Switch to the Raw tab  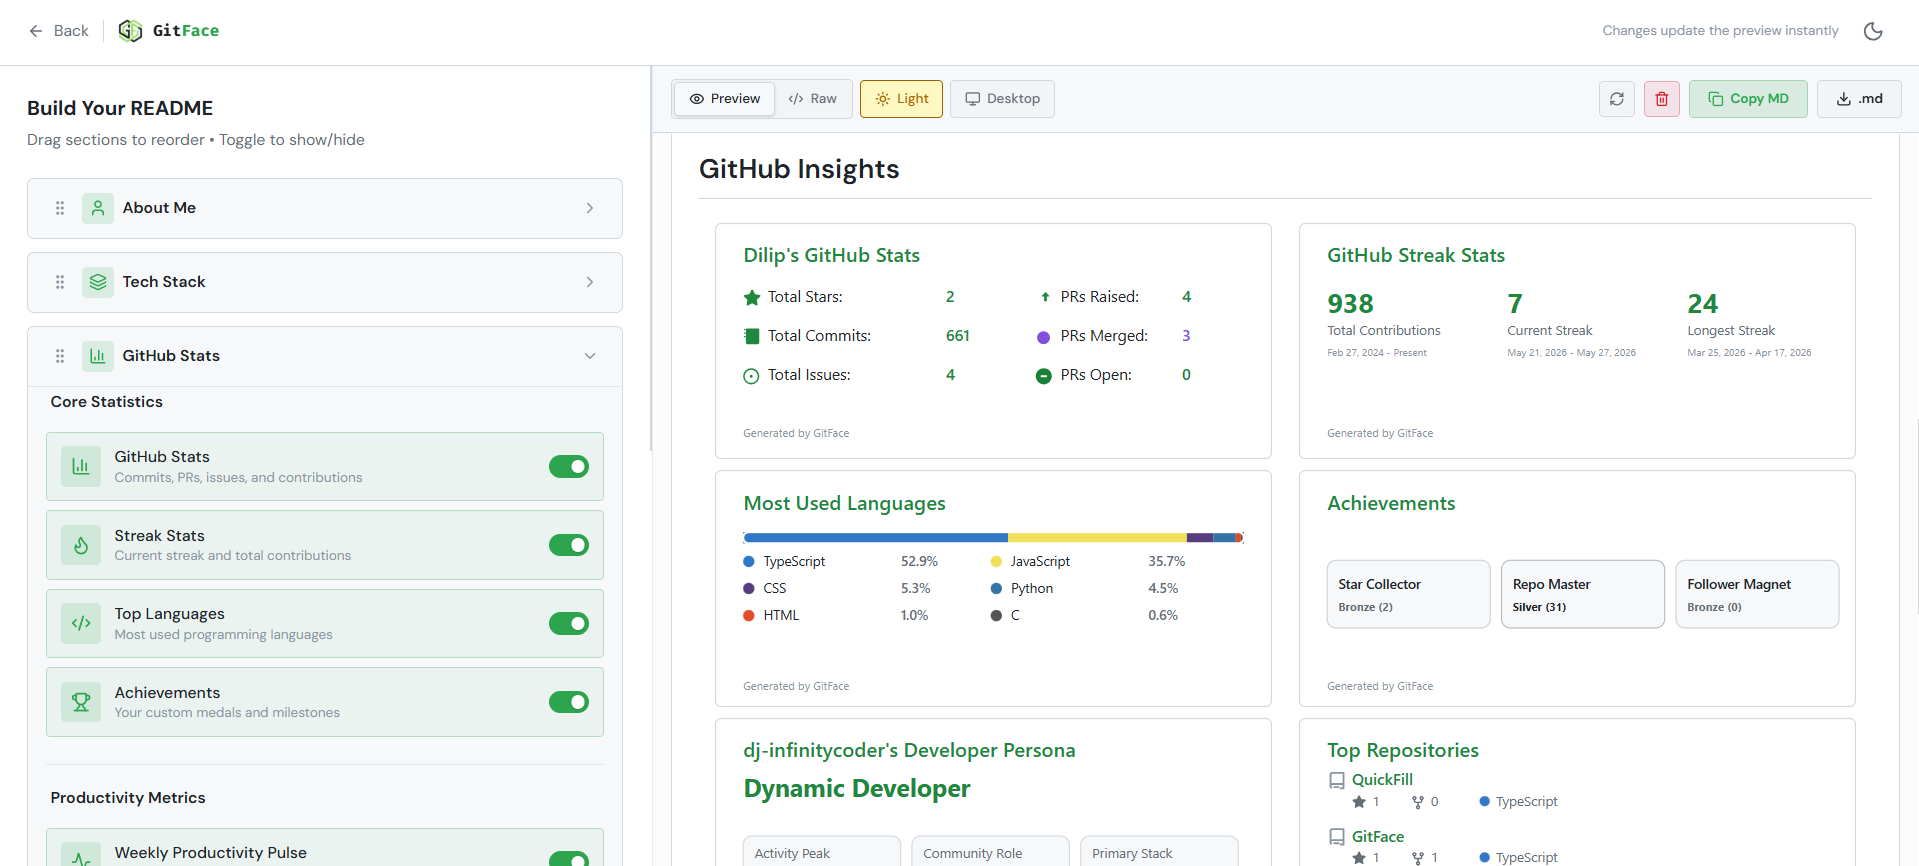[x=812, y=99]
